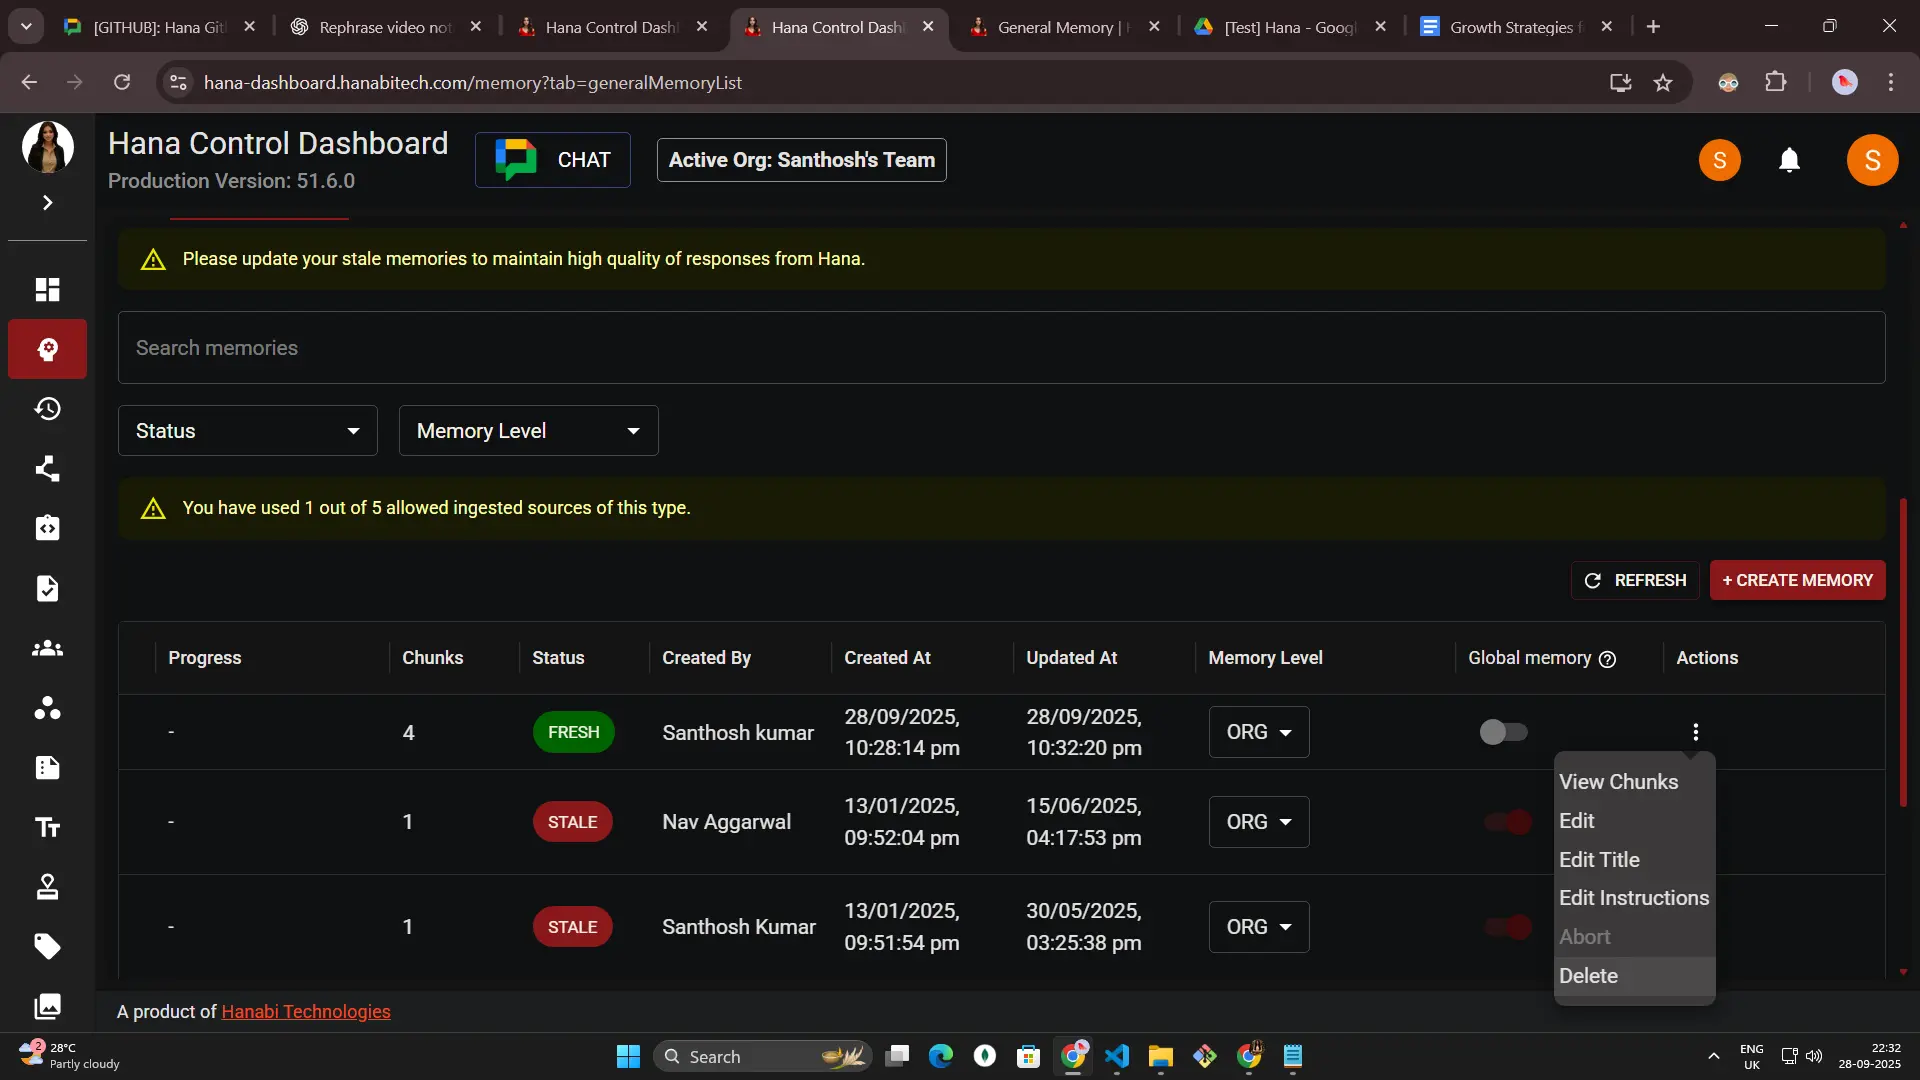The width and height of the screenshot is (1920, 1080).
Task: Click the history clock icon in sidebar
Action: (47, 409)
